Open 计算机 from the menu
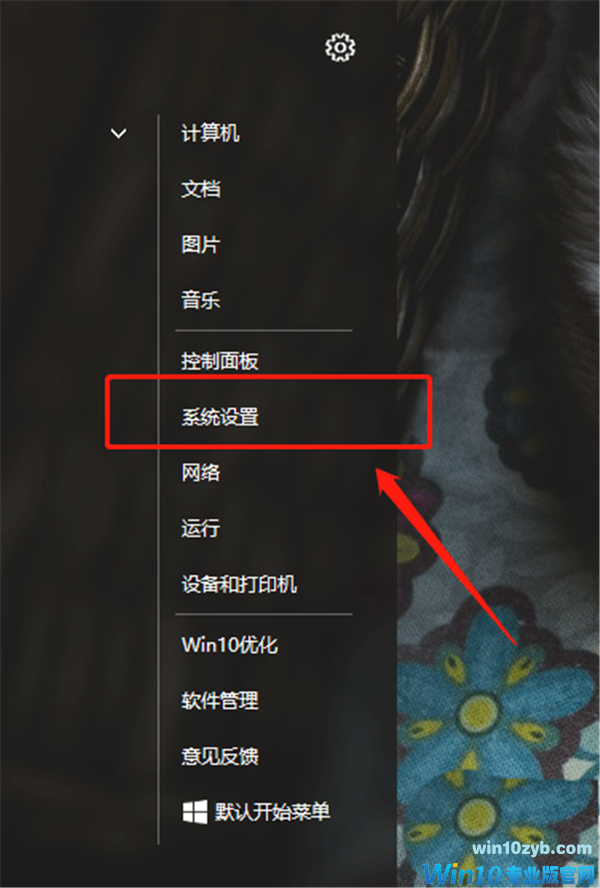 point(210,134)
